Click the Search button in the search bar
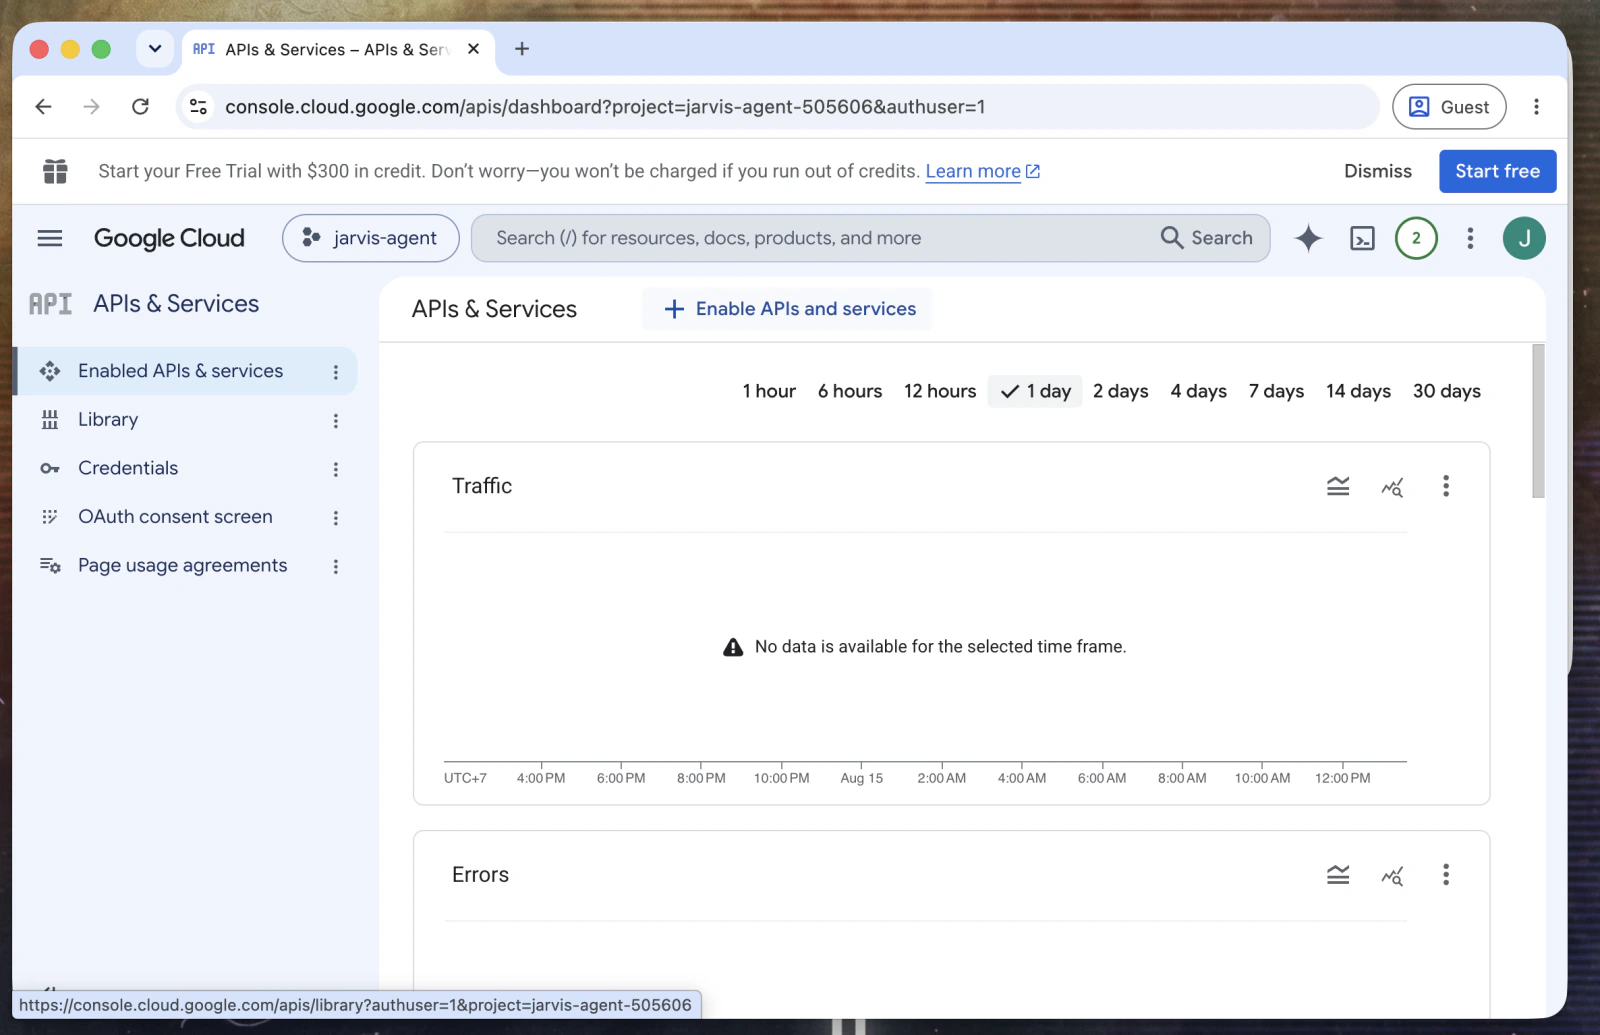This screenshot has width=1600, height=1035. (1207, 238)
